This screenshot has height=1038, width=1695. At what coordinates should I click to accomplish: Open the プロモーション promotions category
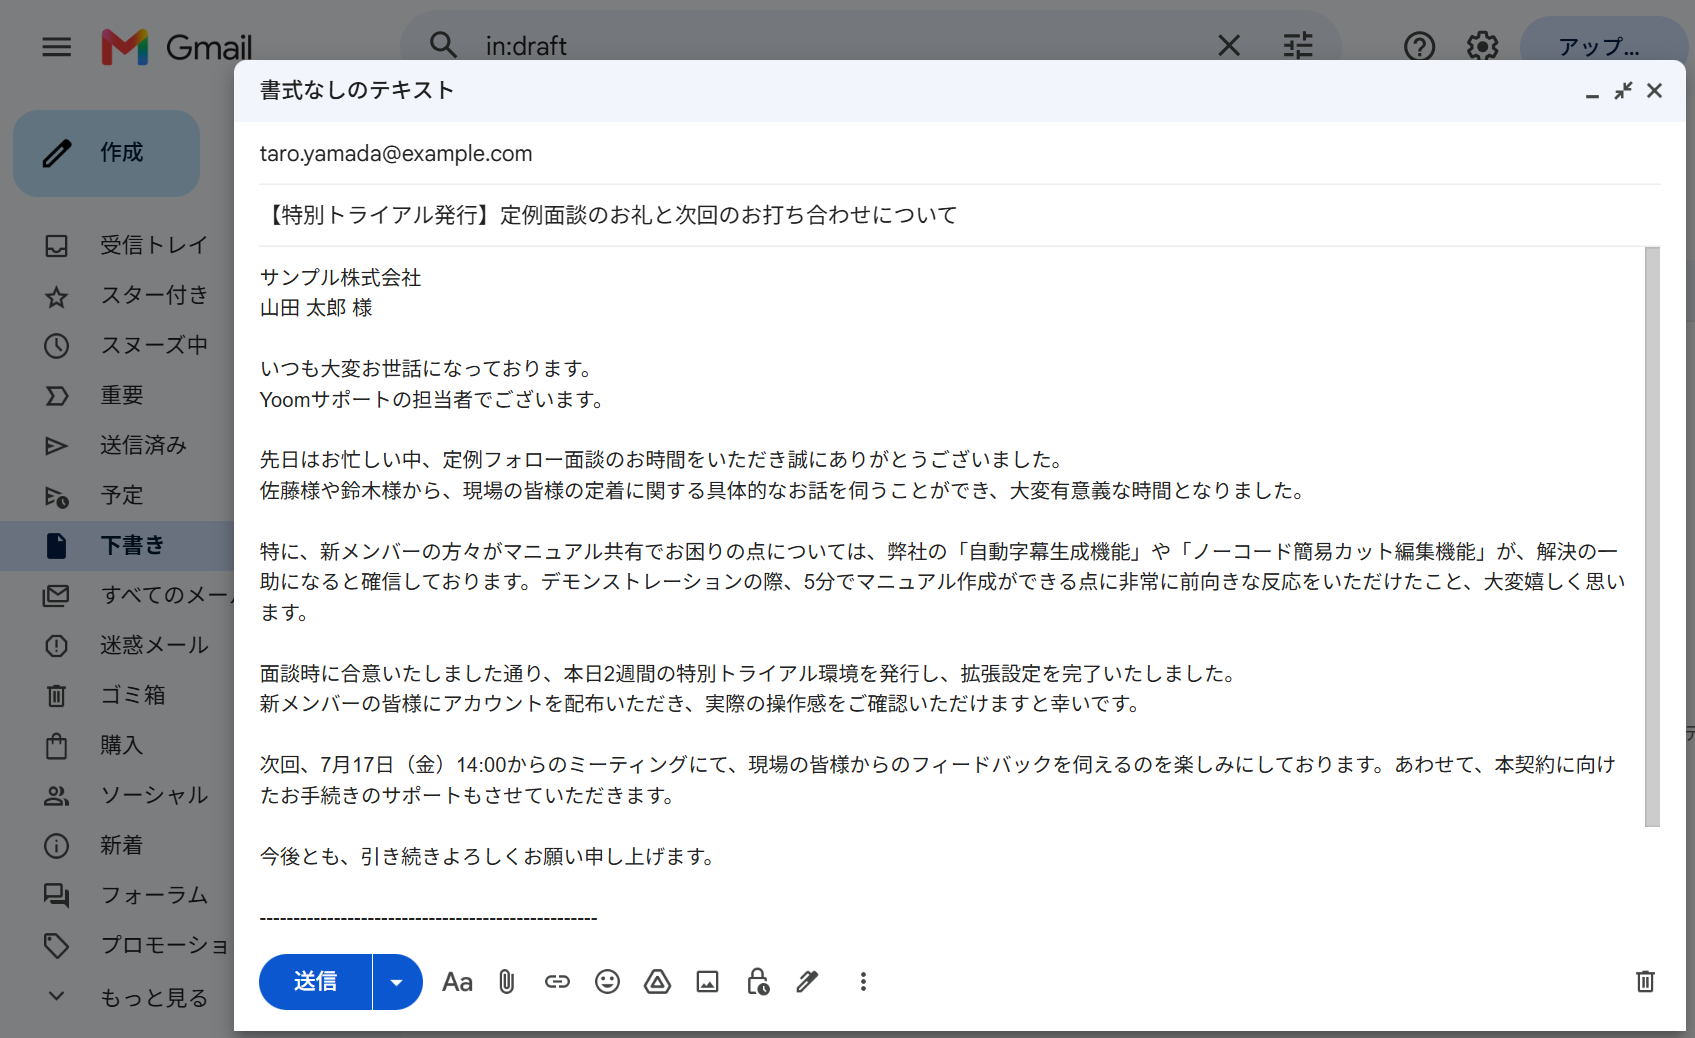point(118,945)
